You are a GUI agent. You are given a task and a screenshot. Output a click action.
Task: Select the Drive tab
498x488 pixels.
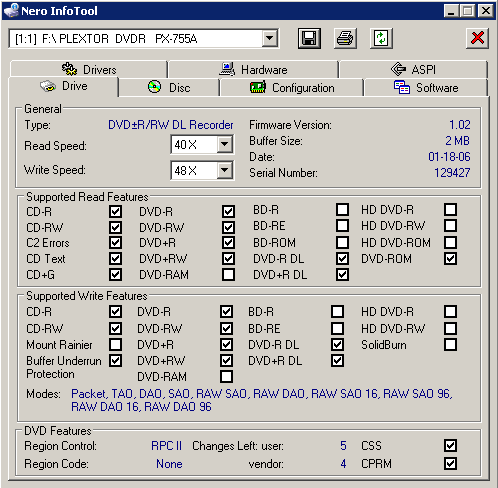[64, 86]
